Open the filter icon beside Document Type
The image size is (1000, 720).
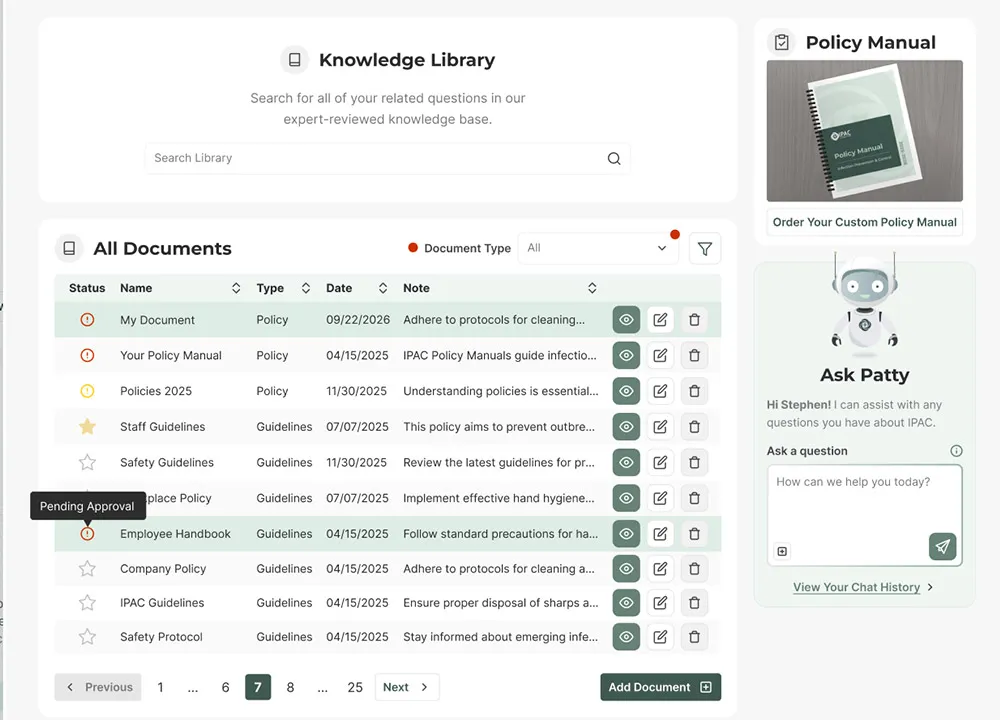(x=705, y=248)
